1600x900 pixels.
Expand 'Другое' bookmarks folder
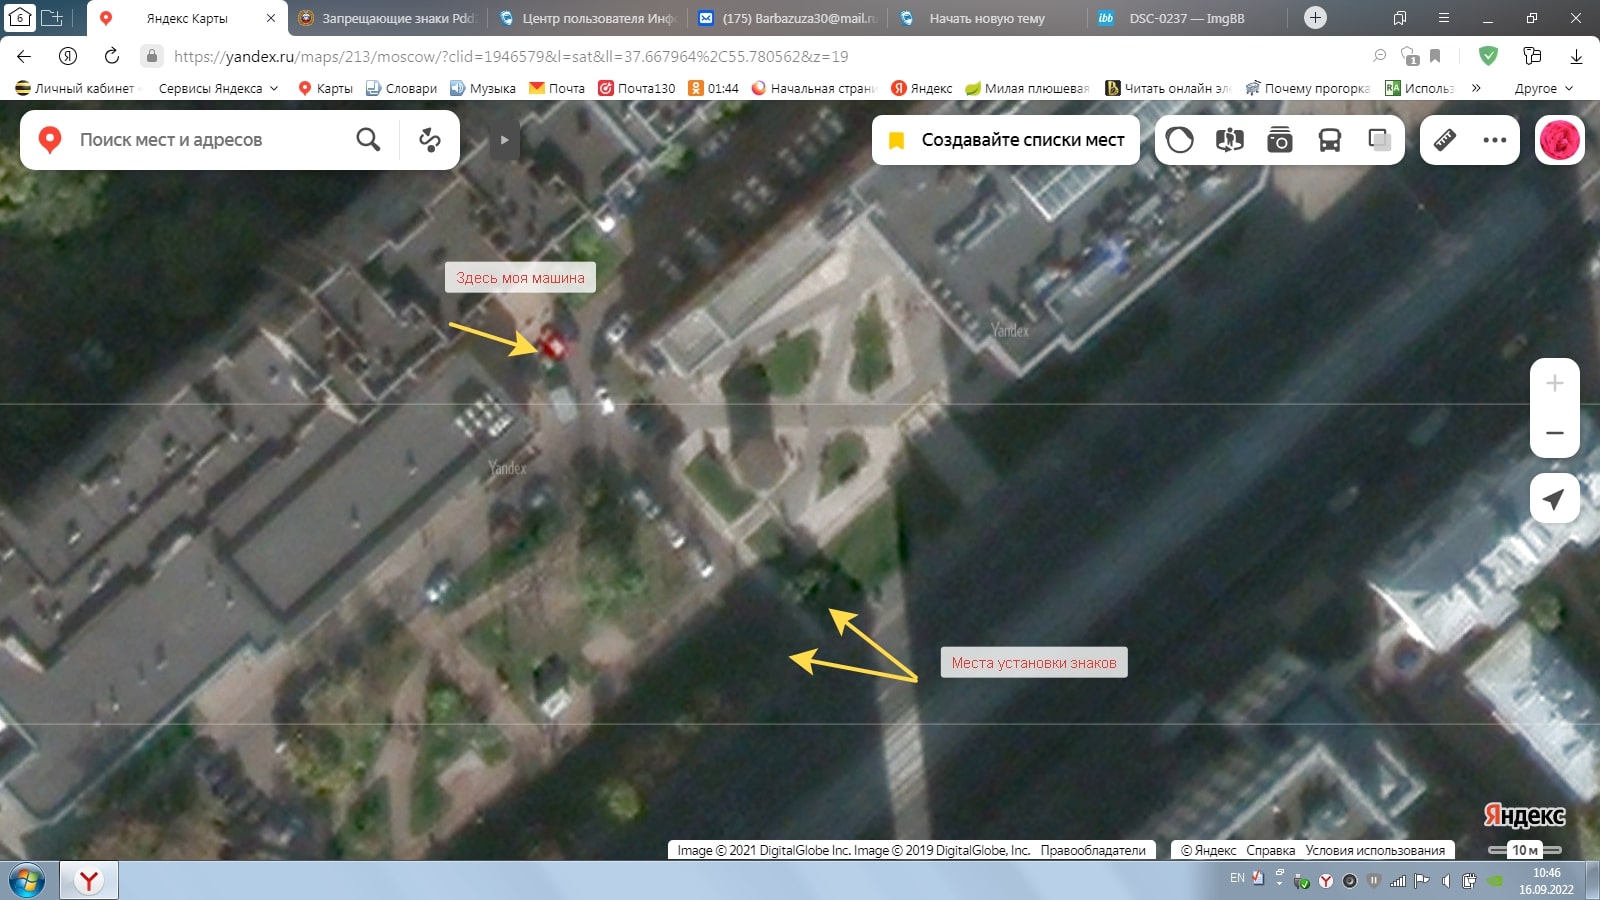point(1543,88)
